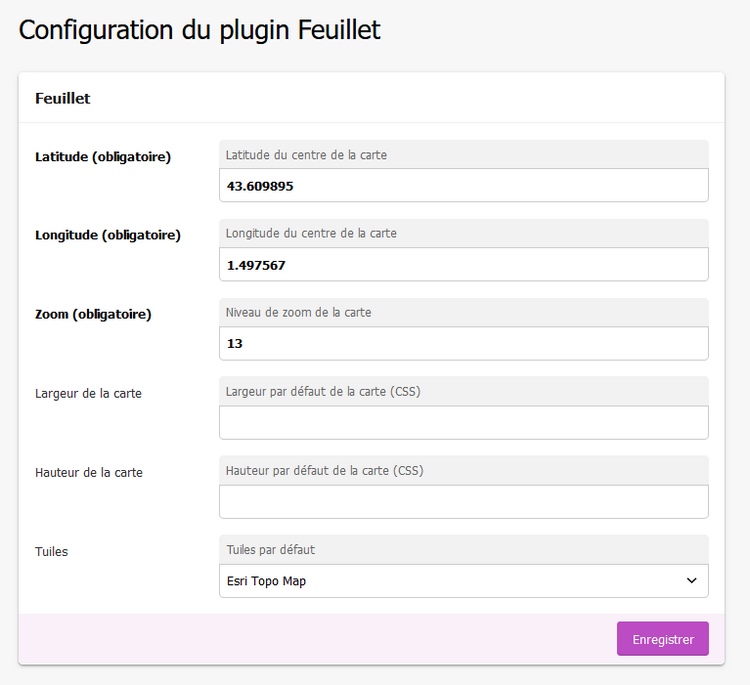Screen dimensions: 750x685
Task: Click the empty Largeur de la carte input
Action: click(463, 423)
